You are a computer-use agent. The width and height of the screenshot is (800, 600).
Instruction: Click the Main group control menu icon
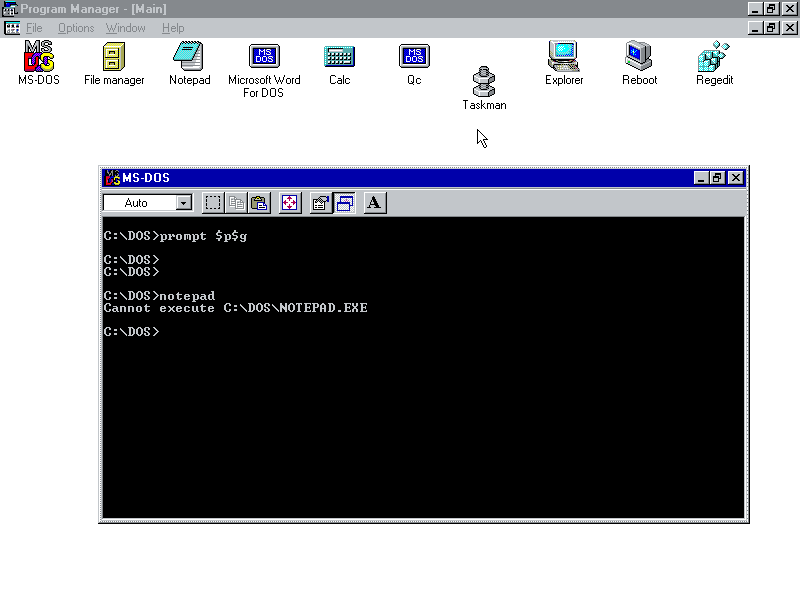pos(12,28)
